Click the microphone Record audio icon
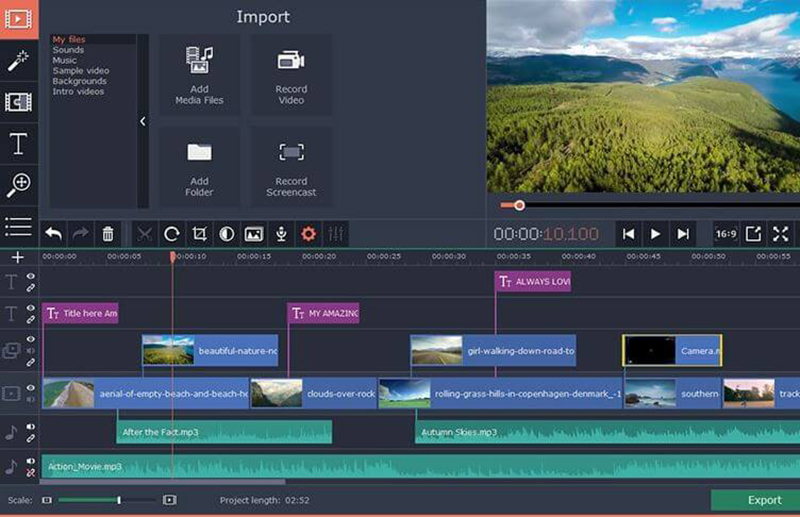Image resolution: width=800 pixels, height=517 pixels. [x=282, y=234]
